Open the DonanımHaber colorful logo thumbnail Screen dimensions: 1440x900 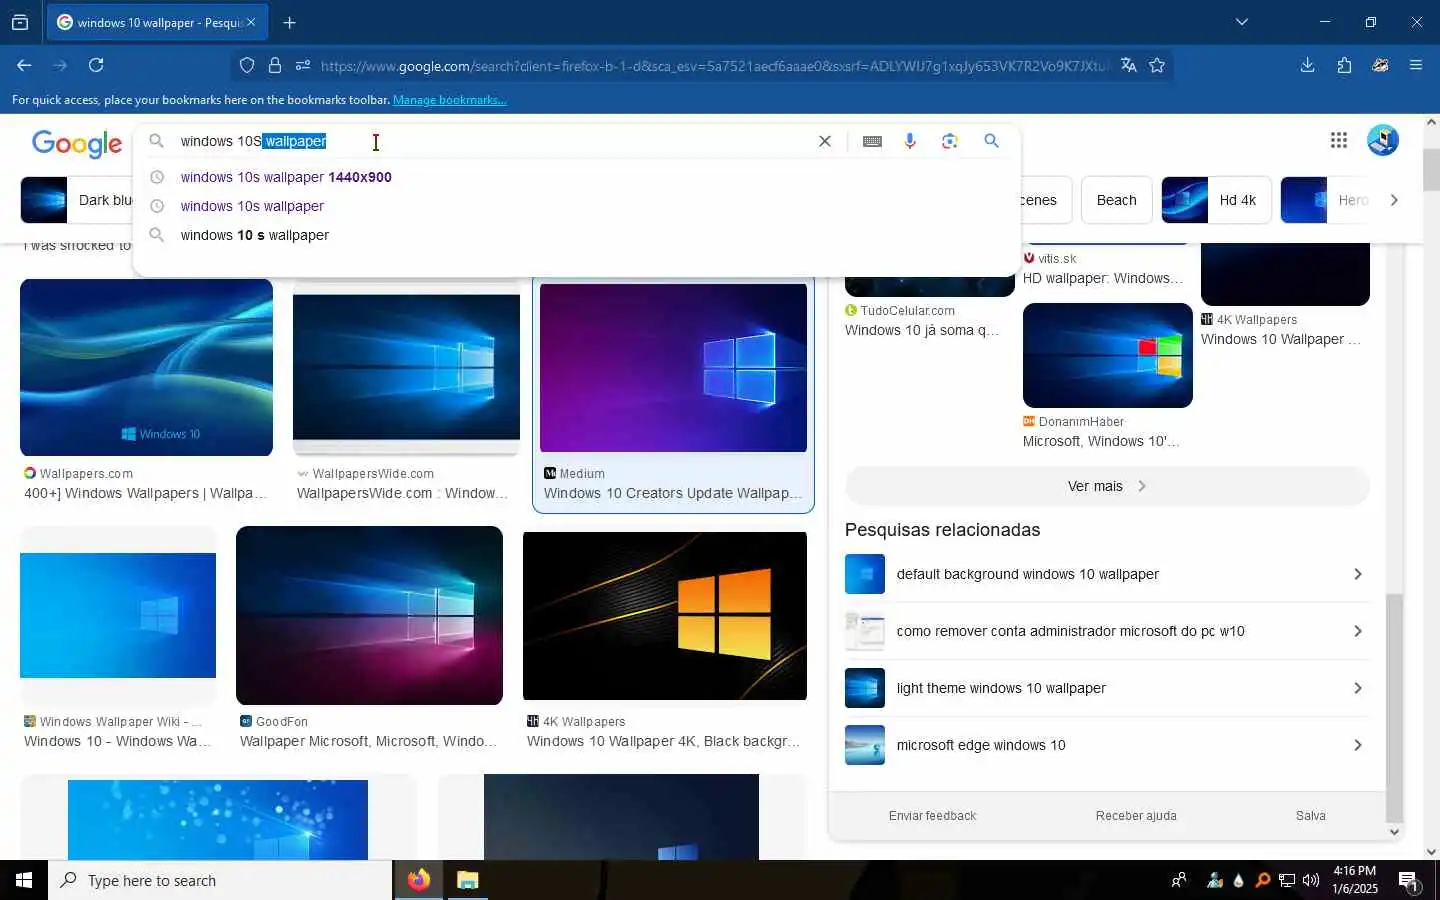[1107, 355]
